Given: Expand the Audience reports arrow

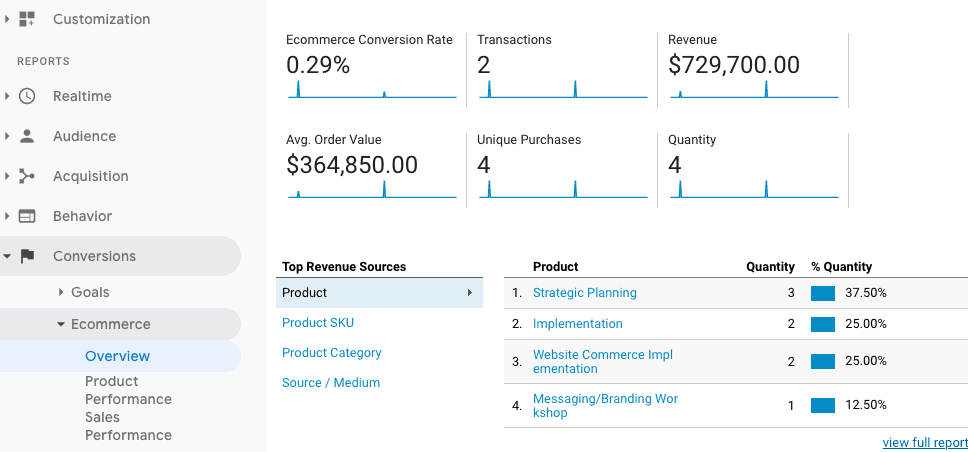Looking at the screenshot, I should [7, 136].
